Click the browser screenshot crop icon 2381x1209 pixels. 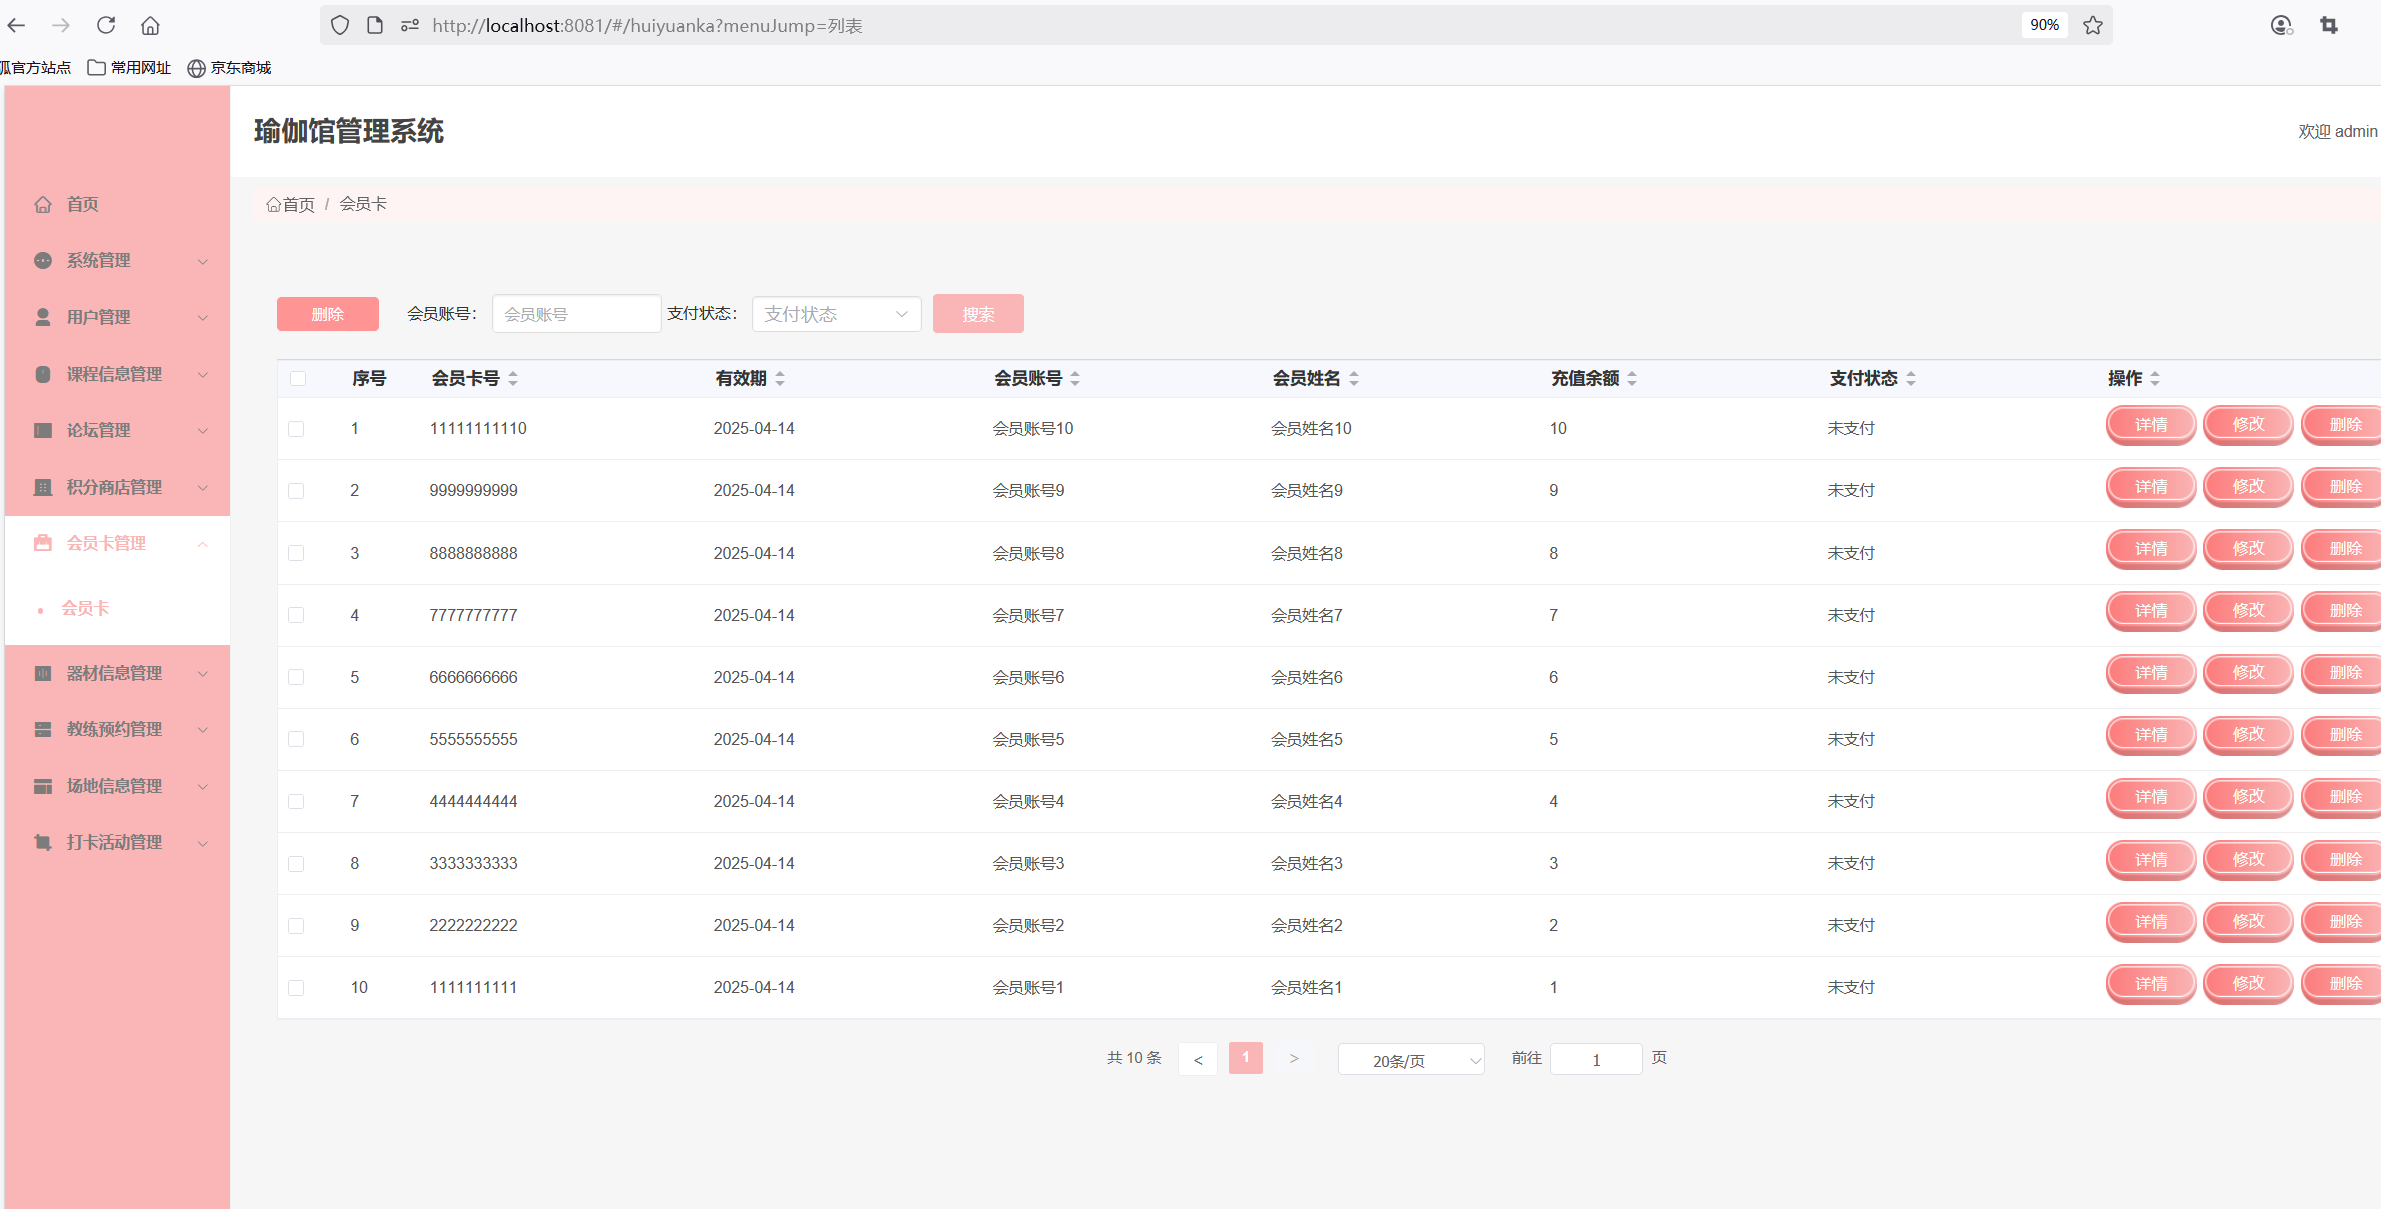2329,25
